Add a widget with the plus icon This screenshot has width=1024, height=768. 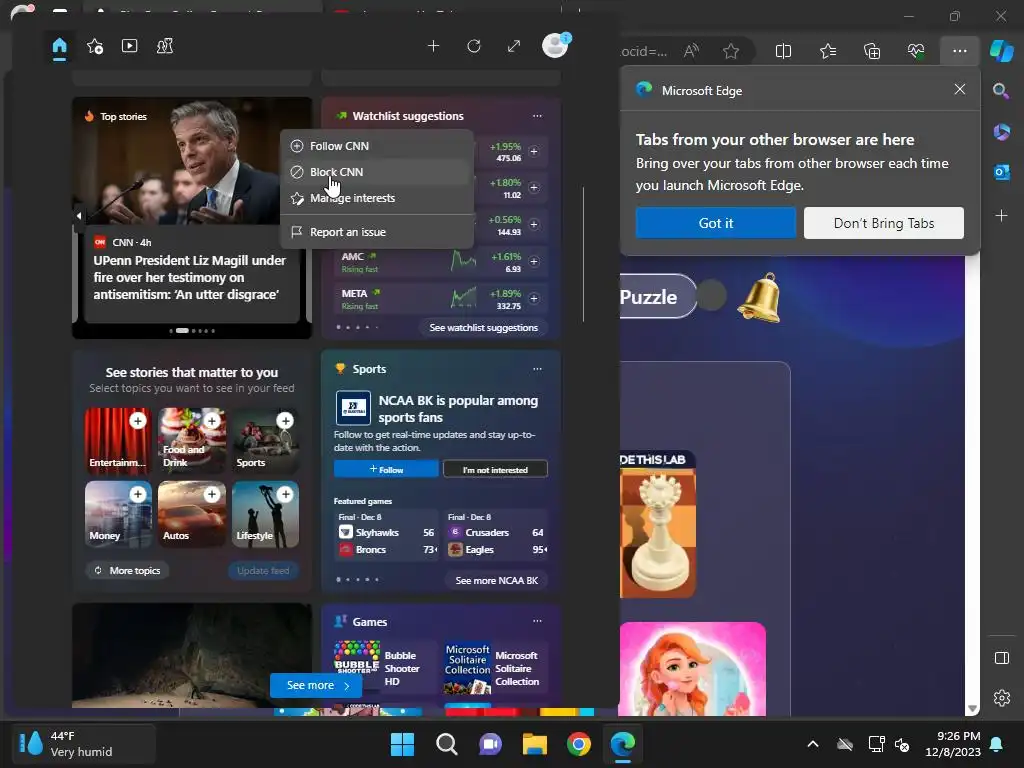434,46
